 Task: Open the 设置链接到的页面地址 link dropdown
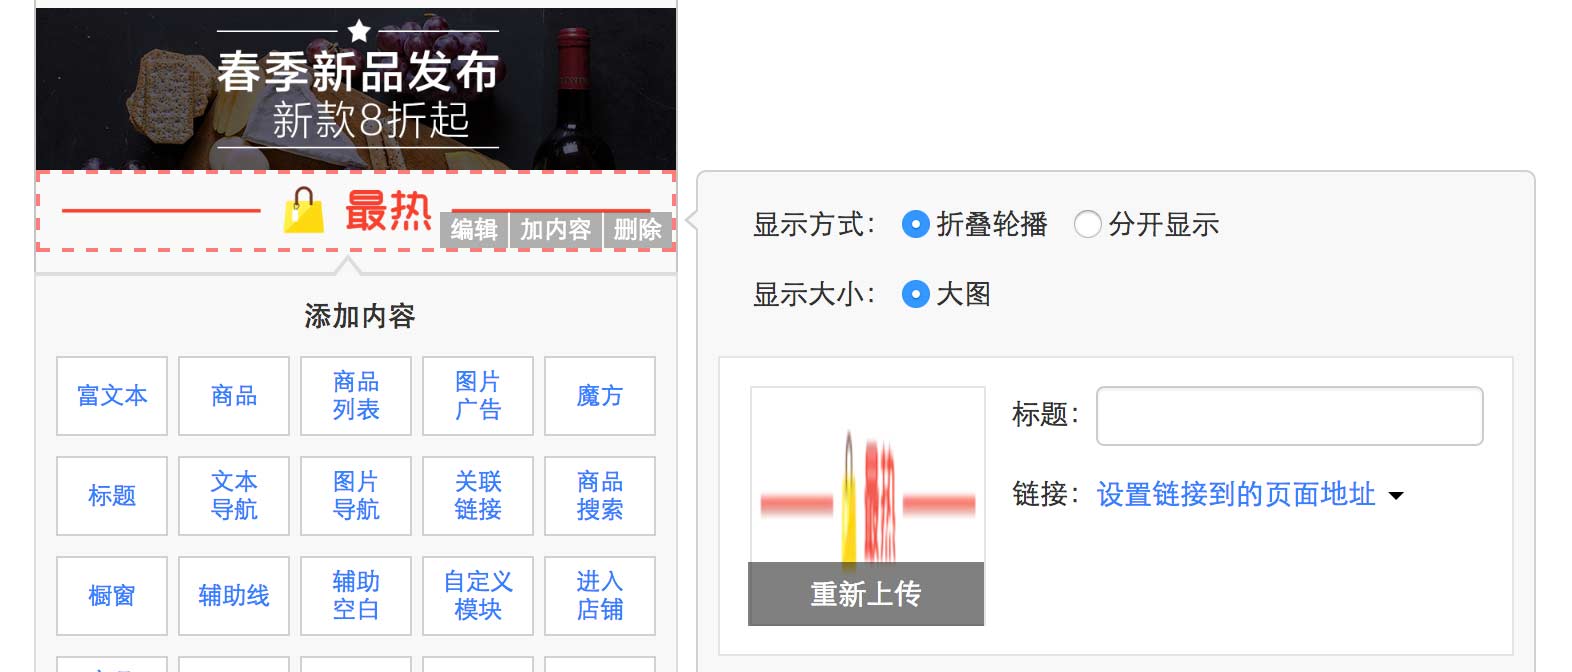[x=1250, y=495]
